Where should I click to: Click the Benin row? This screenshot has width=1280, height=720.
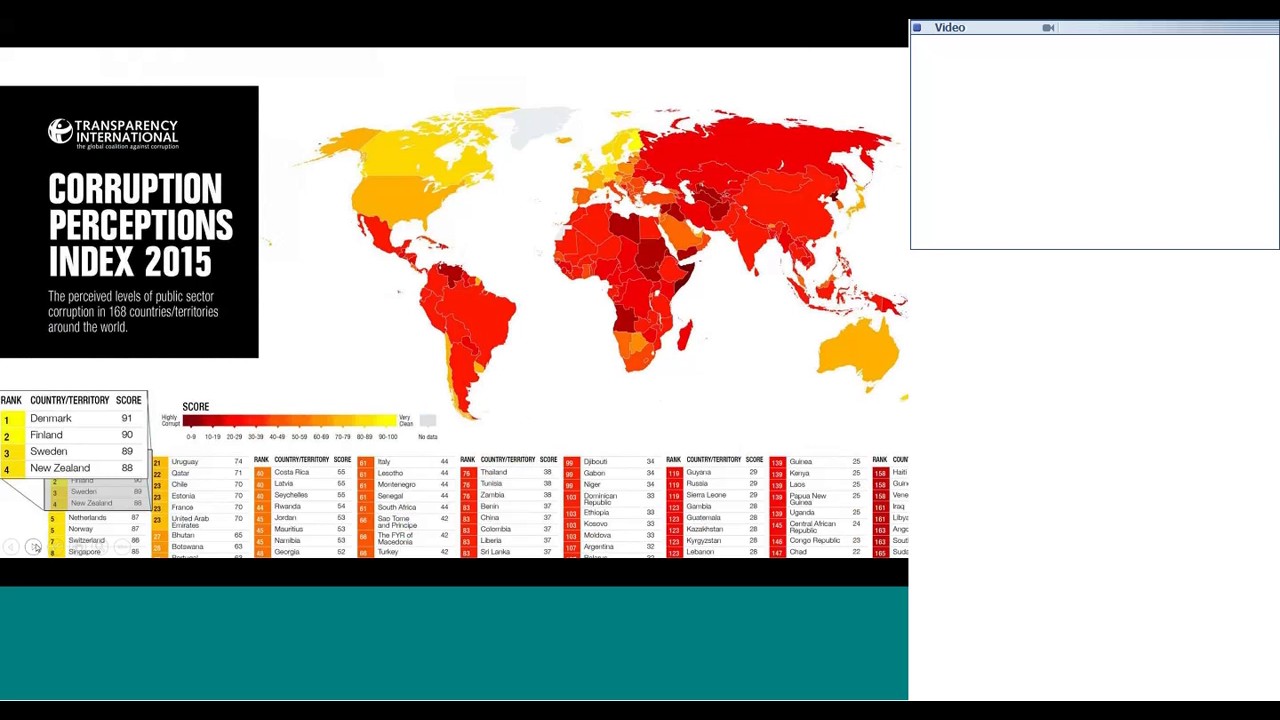click(508, 507)
